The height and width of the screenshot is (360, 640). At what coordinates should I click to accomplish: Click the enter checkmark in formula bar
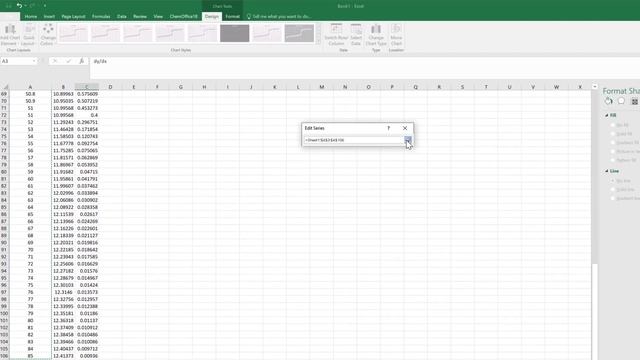[x=68, y=61]
